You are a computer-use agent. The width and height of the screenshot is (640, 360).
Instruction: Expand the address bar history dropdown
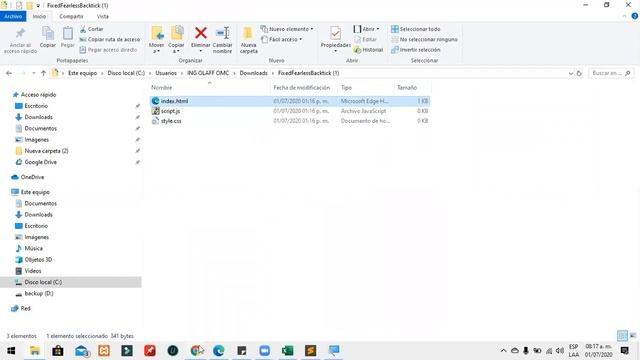[x=571, y=73]
